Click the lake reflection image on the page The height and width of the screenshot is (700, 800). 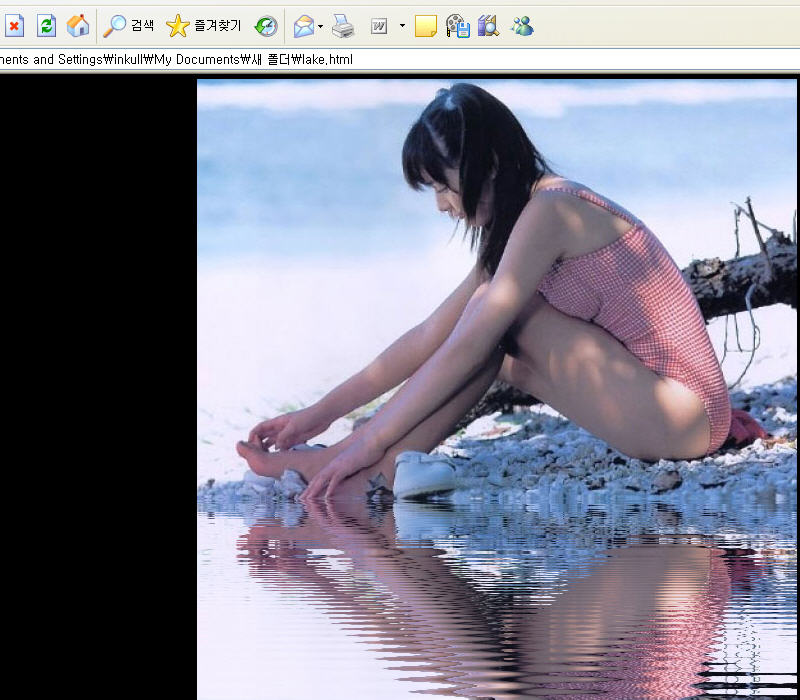pos(497,389)
